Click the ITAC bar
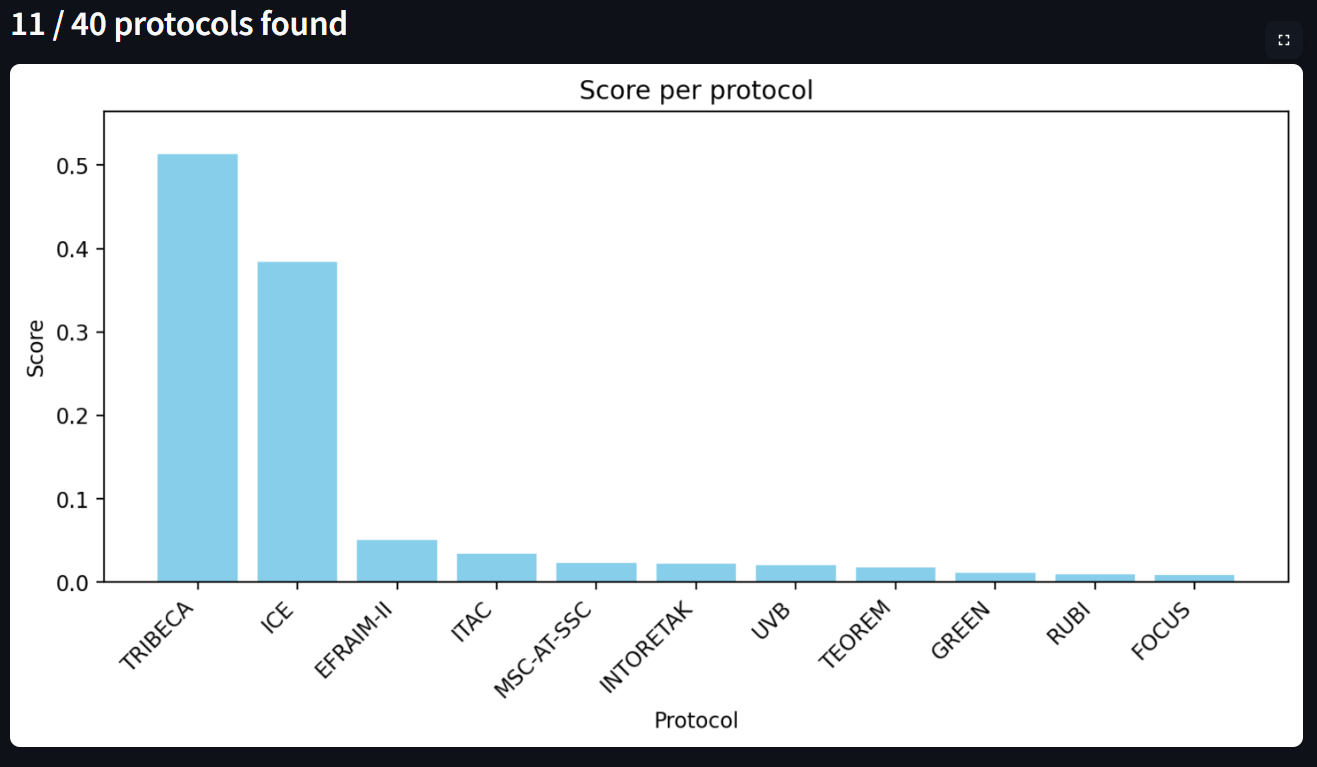 coord(496,565)
